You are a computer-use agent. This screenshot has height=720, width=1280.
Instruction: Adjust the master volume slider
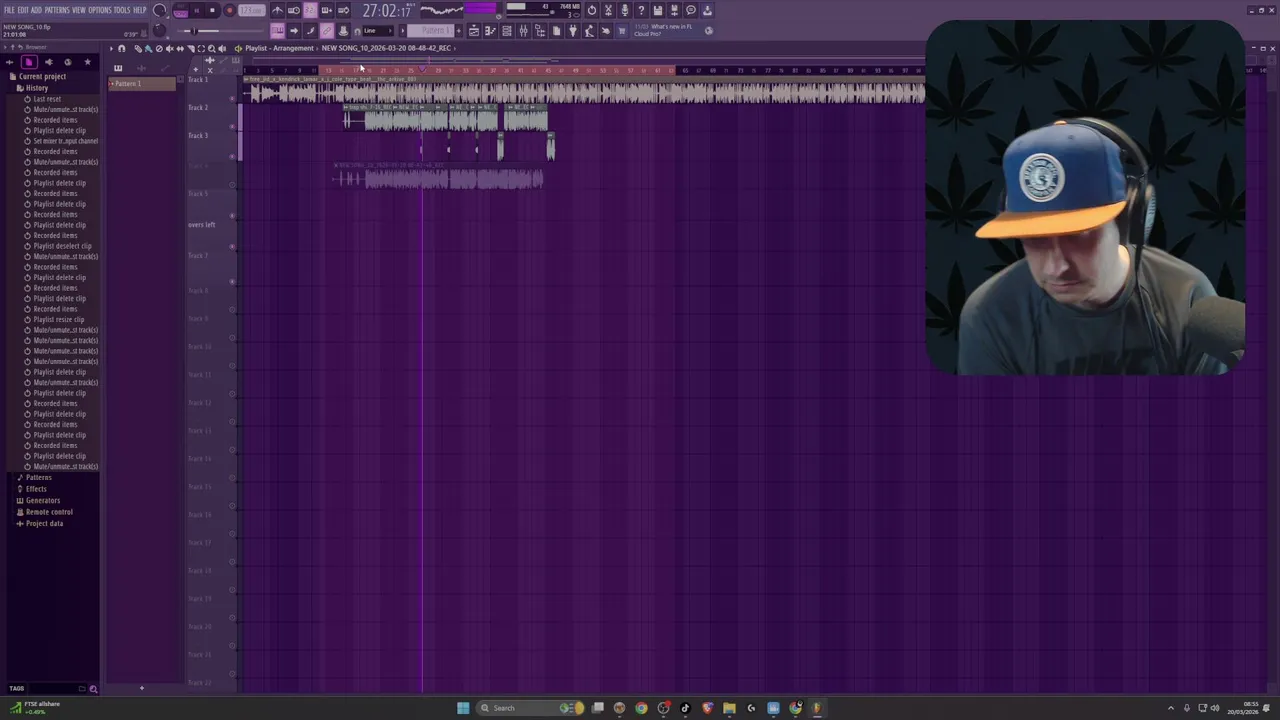pyautogui.click(x=194, y=31)
